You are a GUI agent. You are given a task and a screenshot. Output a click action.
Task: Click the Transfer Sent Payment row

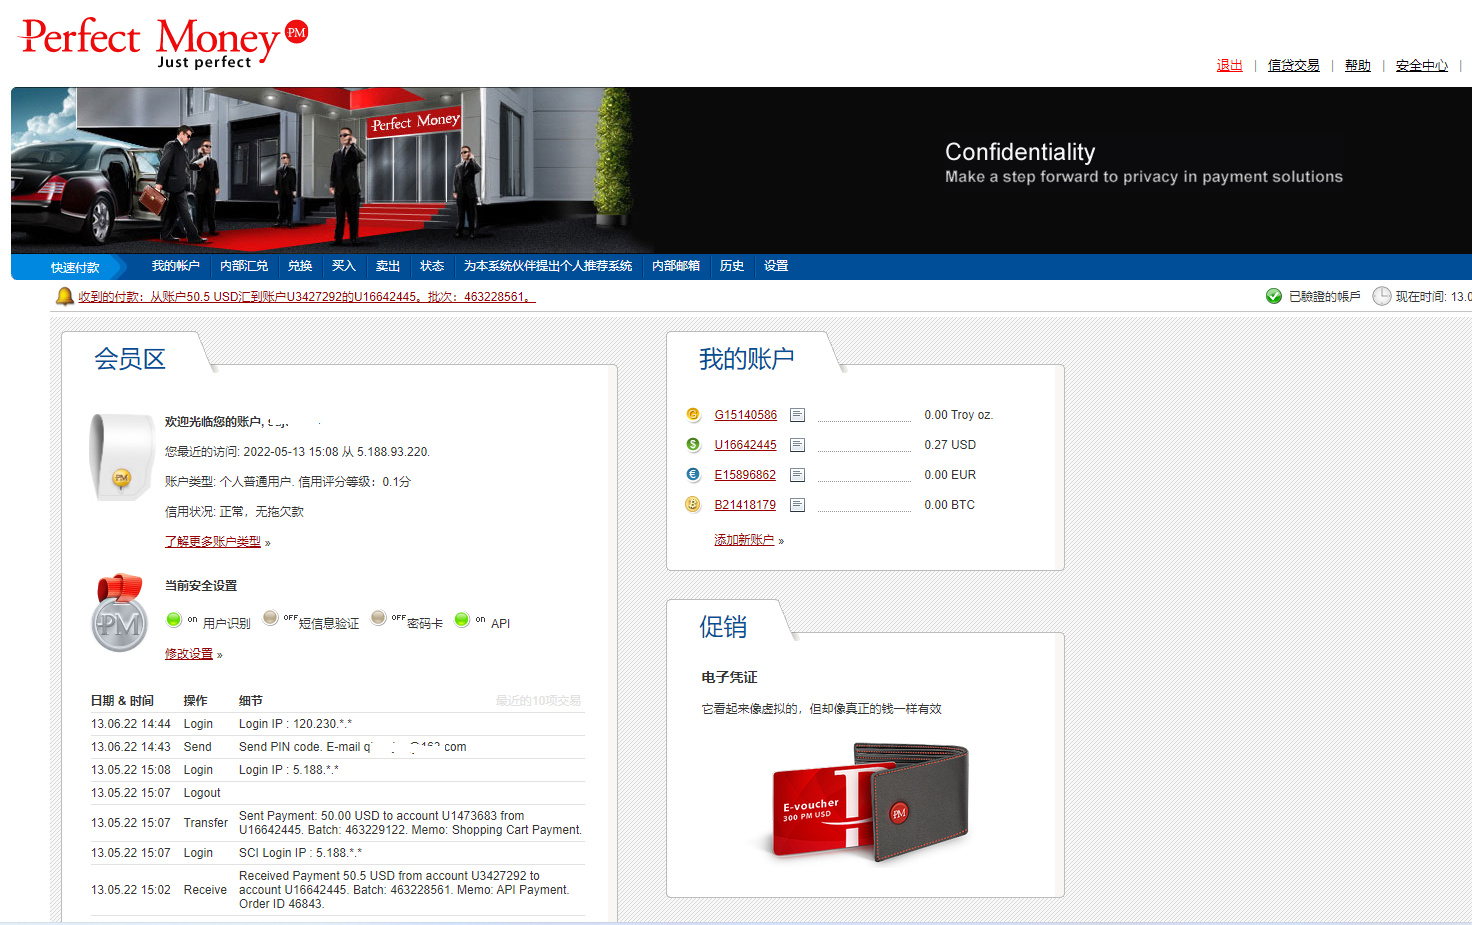337,823
